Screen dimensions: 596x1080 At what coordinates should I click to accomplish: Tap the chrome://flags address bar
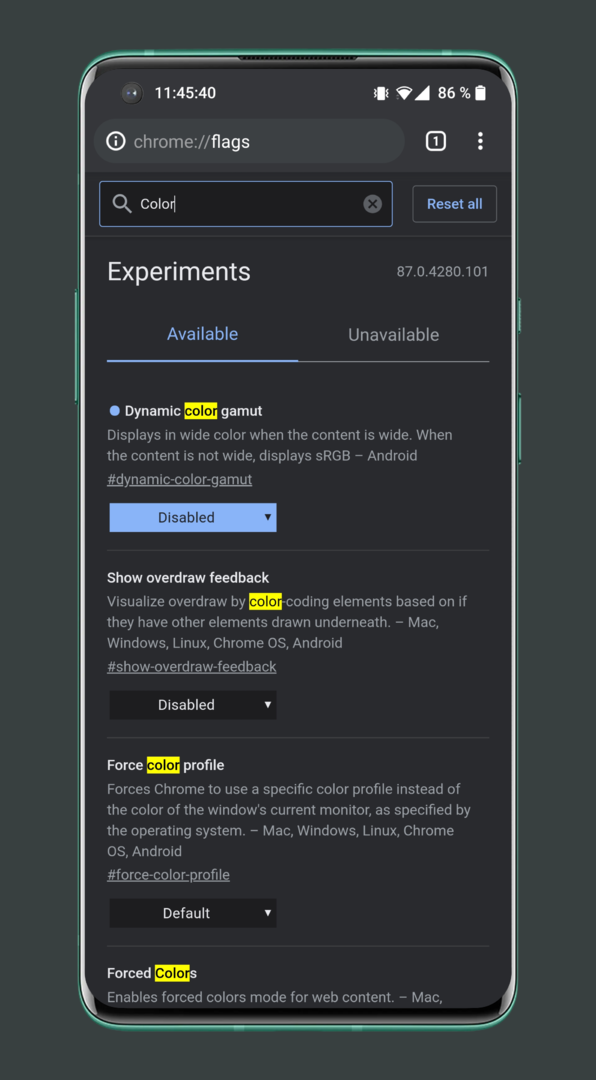click(x=249, y=141)
